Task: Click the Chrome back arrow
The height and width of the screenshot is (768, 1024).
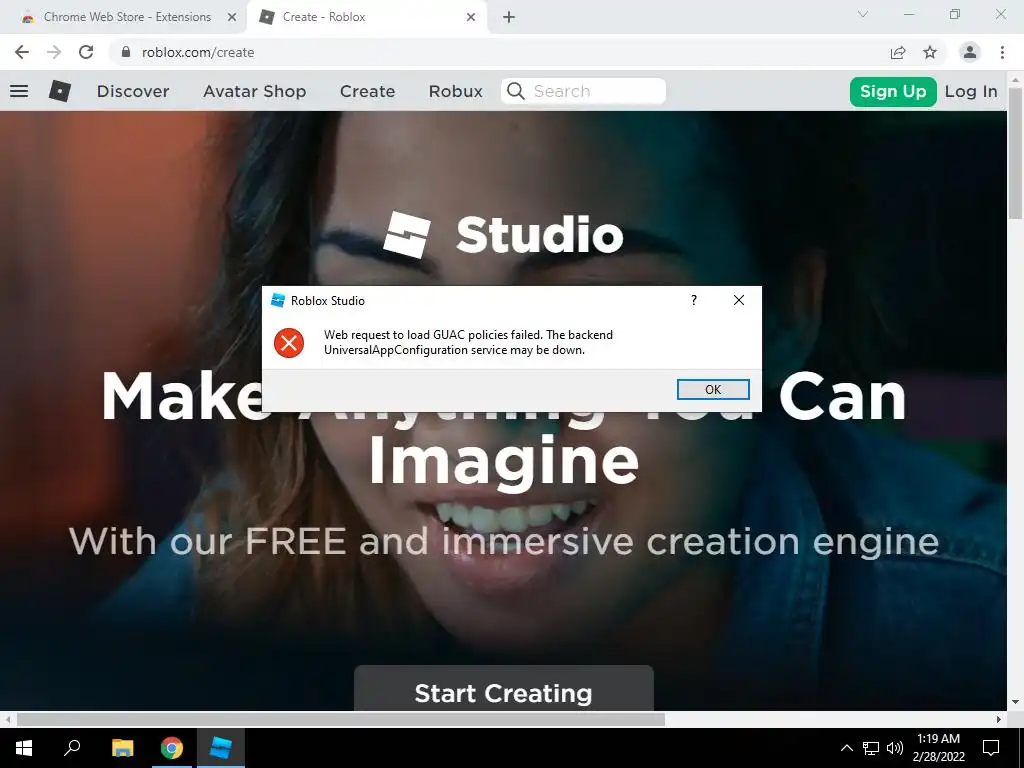Action: click(x=22, y=52)
